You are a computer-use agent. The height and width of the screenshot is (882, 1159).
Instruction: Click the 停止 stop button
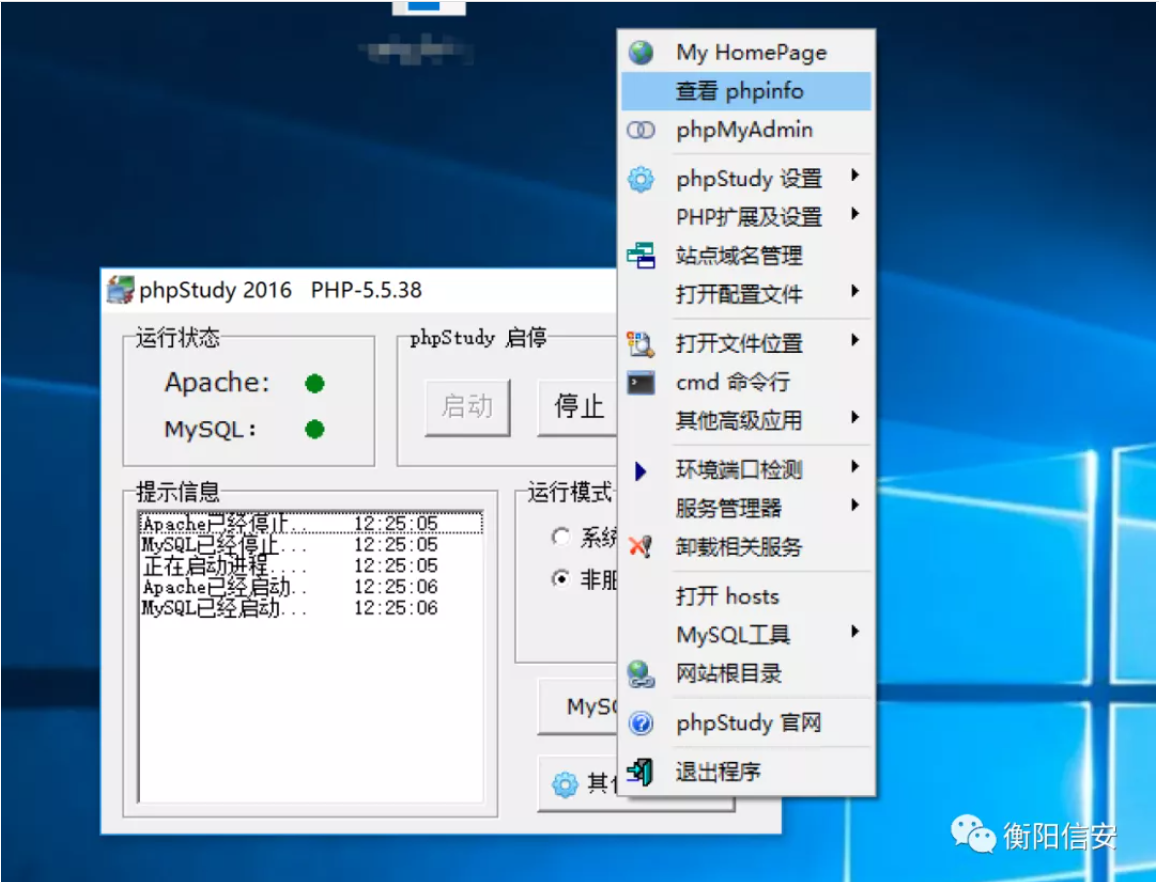[578, 407]
